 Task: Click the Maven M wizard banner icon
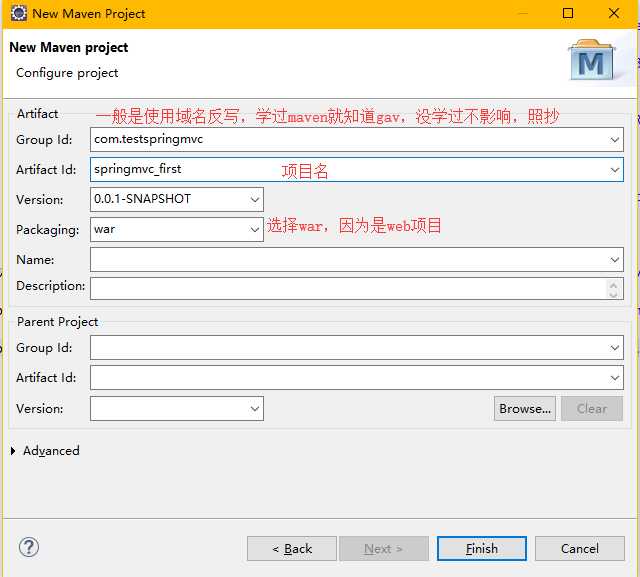click(591, 60)
